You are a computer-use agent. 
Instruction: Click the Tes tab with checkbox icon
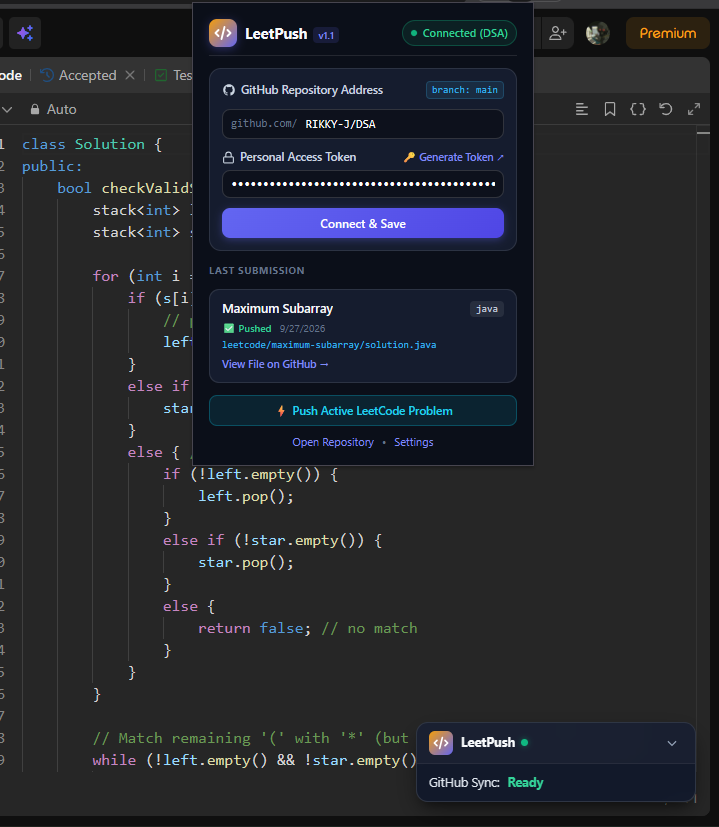[174, 75]
